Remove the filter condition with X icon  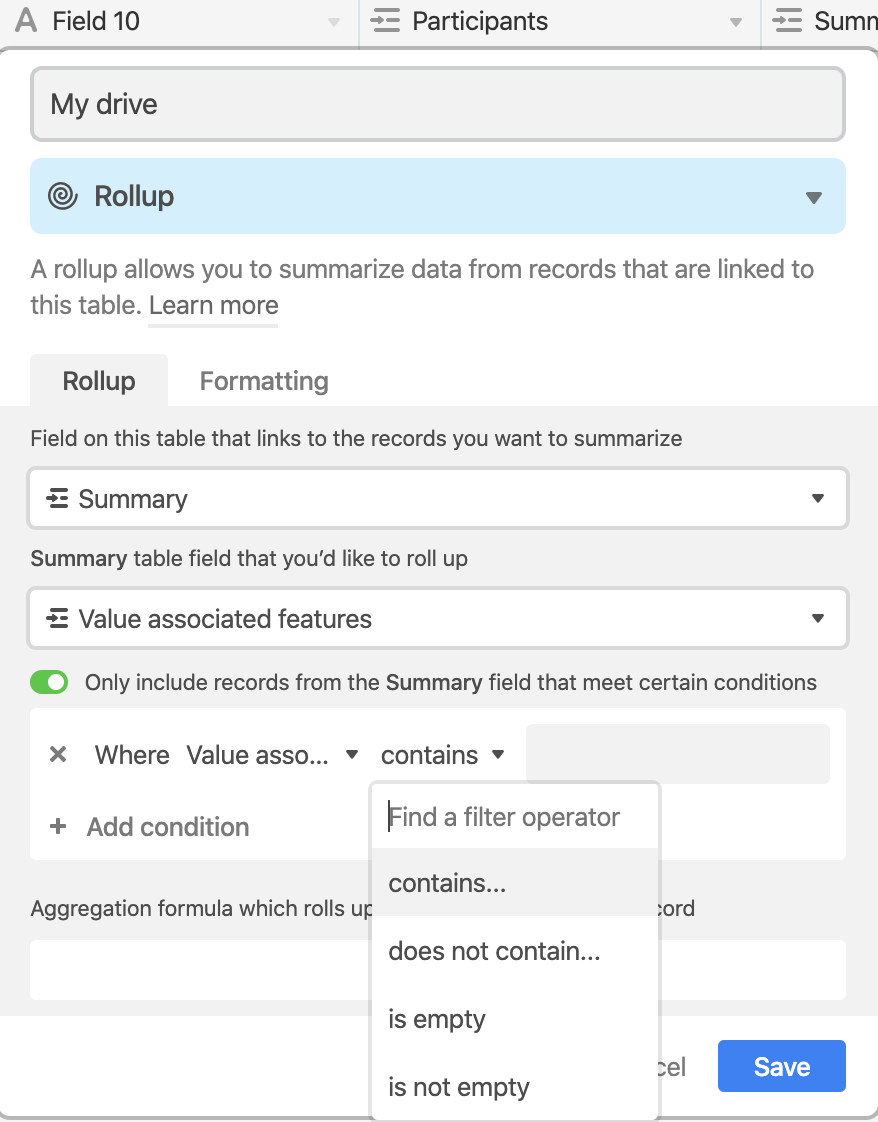[x=58, y=754]
